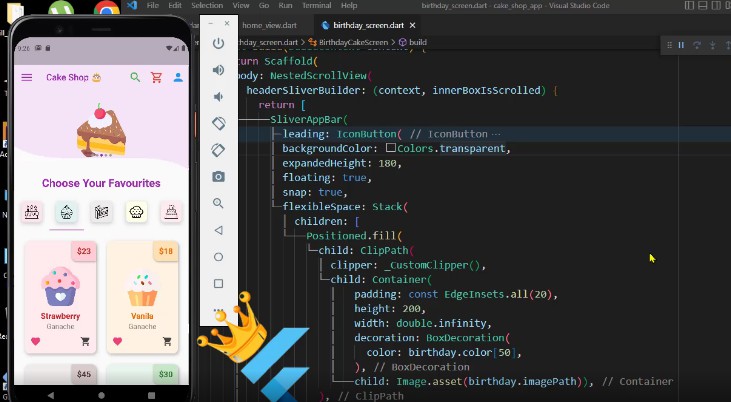Select the birthday cake category icon
The image size is (731, 402).
coord(32,212)
